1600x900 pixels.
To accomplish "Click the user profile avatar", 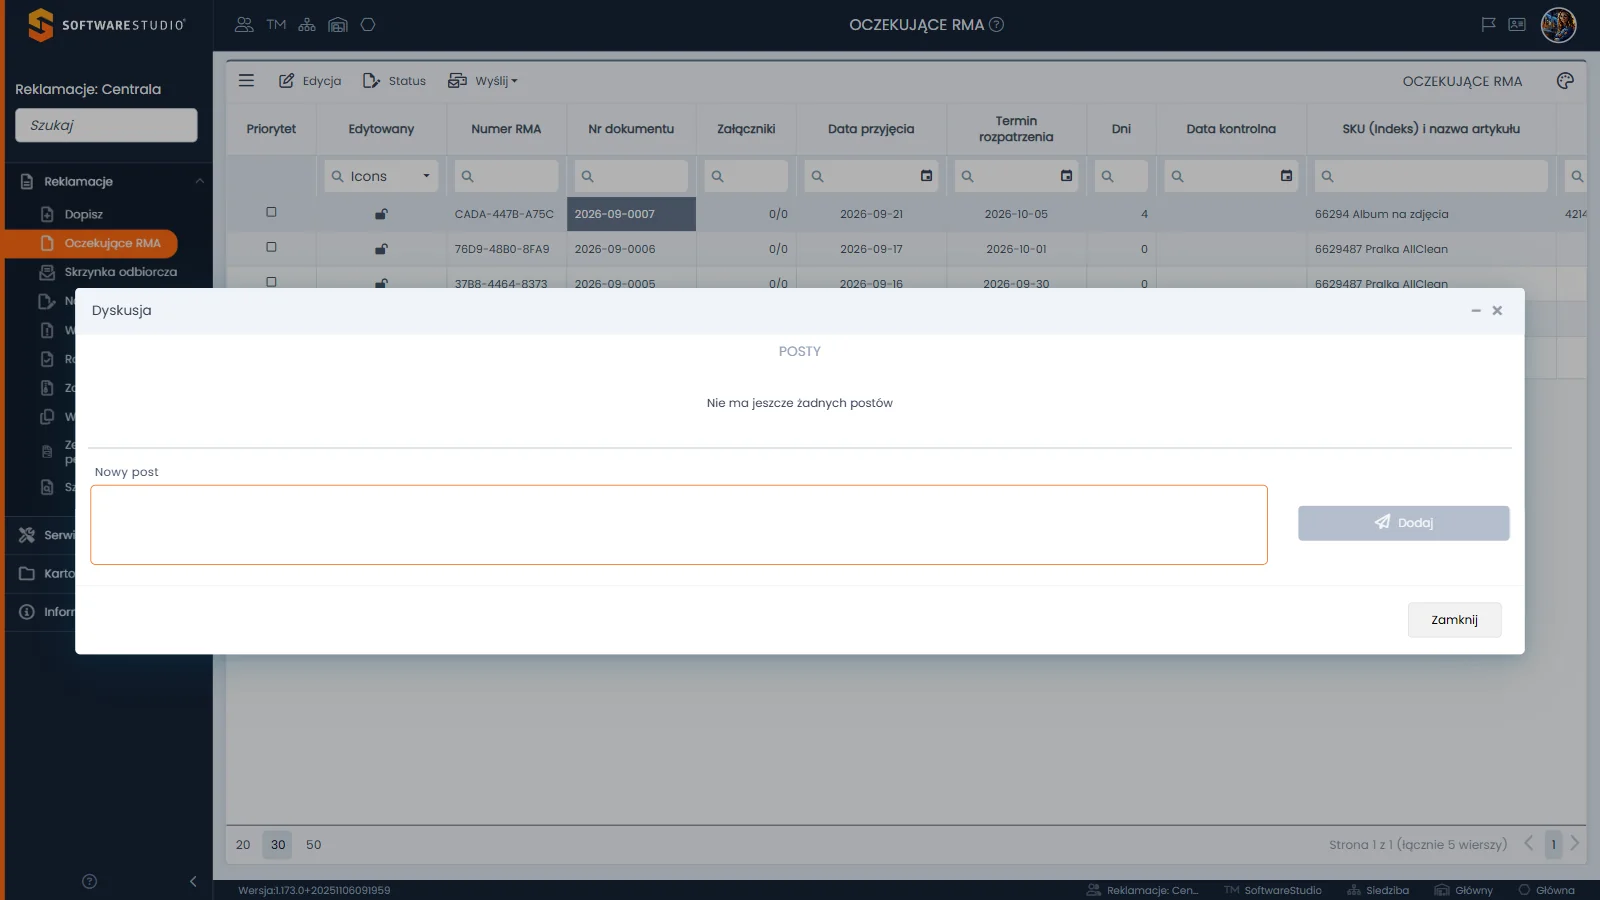I will tap(1558, 25).
